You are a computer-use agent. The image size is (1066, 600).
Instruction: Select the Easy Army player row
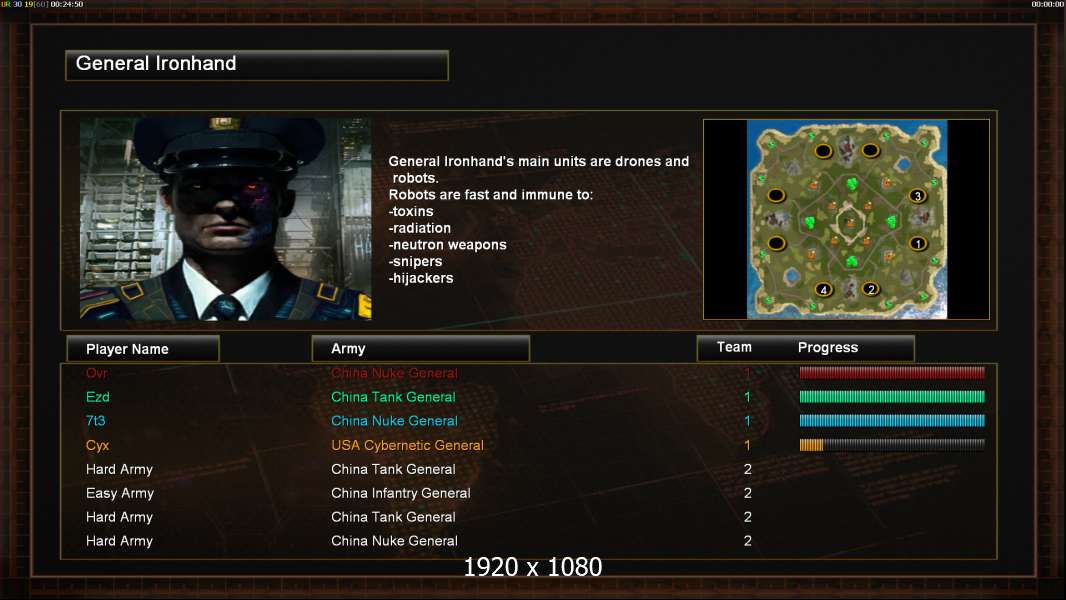click(528, 493)
